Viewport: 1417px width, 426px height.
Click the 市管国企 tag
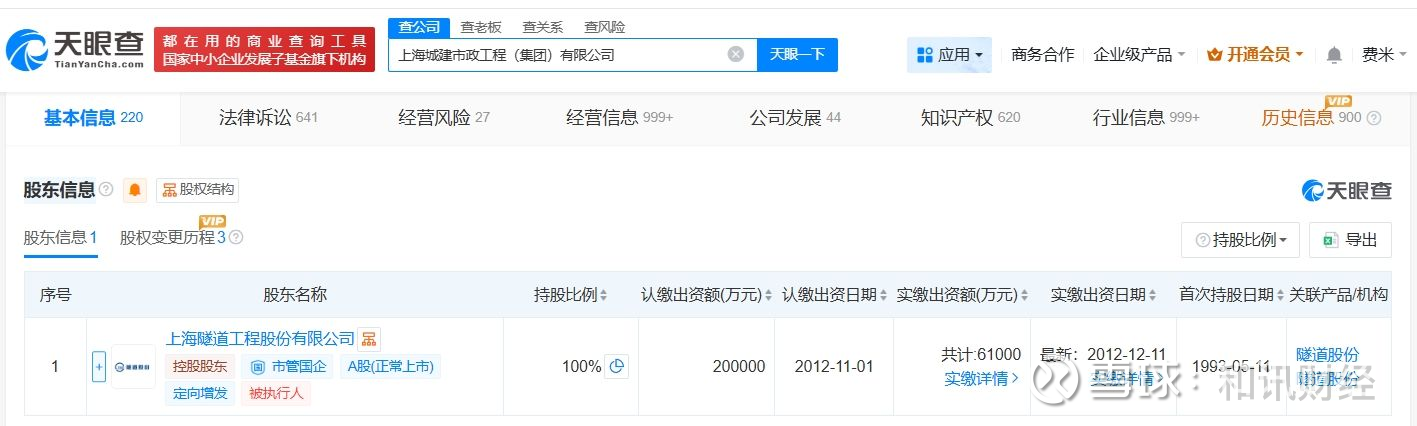click(x=288, y=367)
